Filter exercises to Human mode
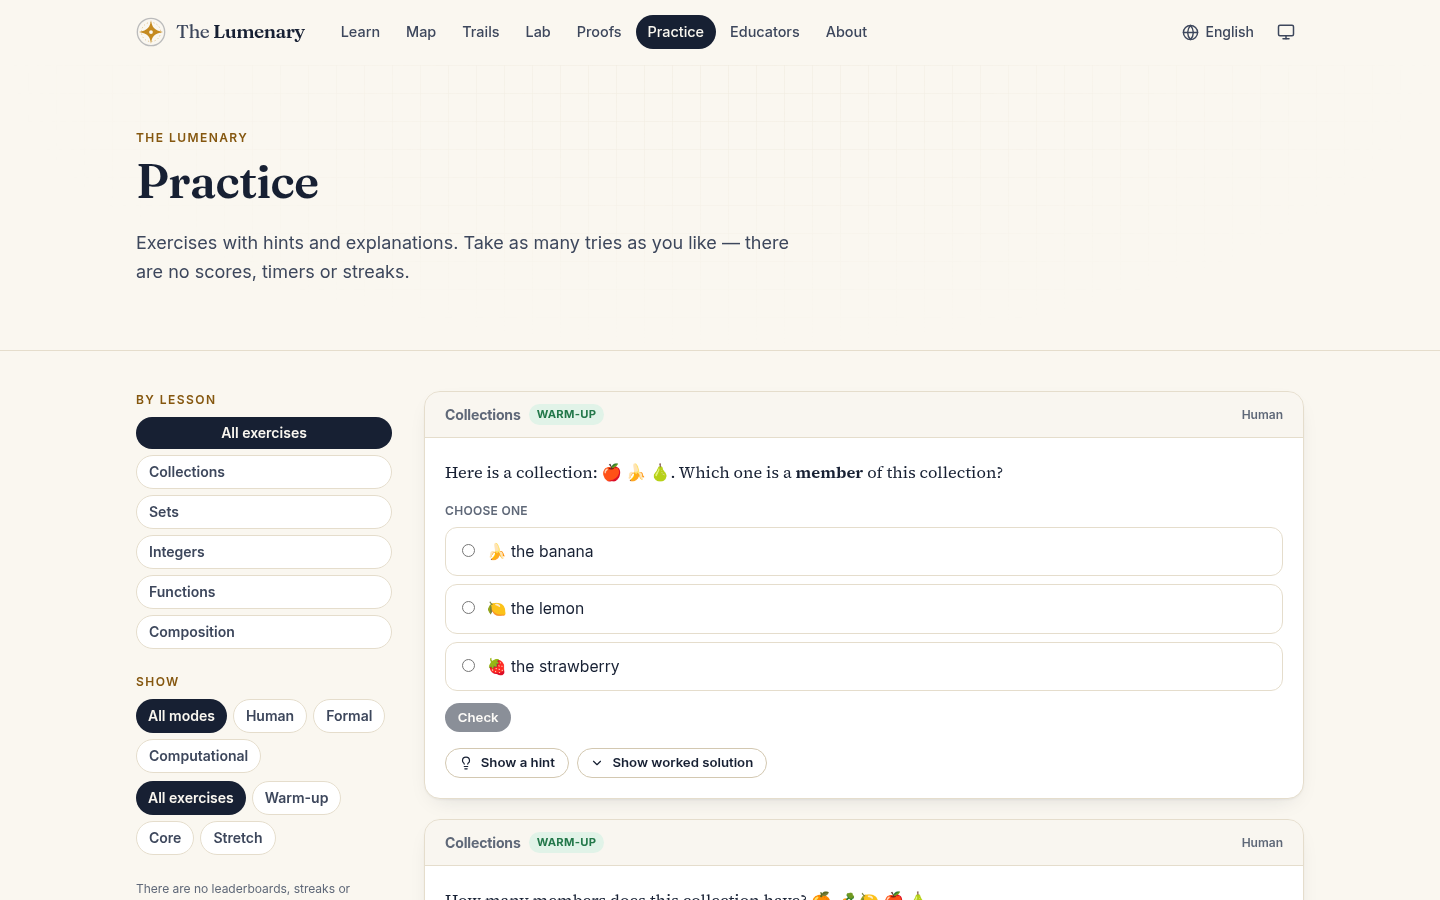The width and height of the screenshot is (1440, 900). tap(270, 716)
